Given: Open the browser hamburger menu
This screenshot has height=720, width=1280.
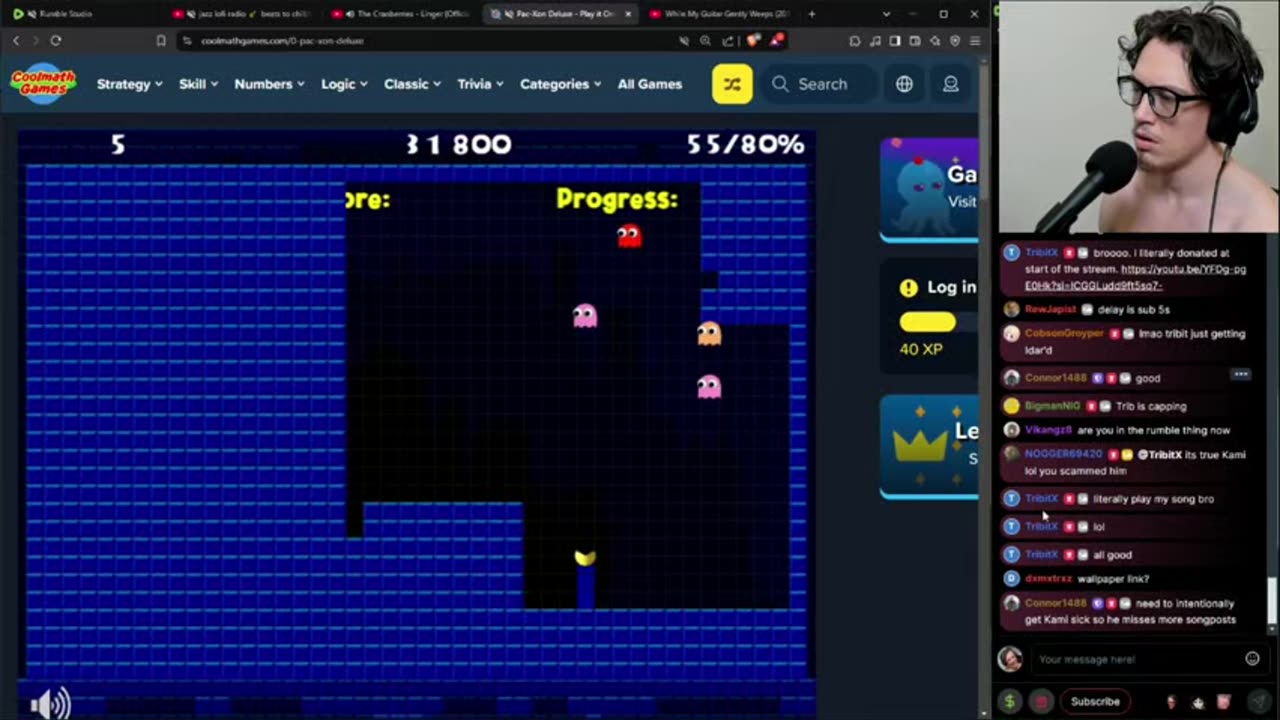Looking at the screenshot, I should pyautogui.click(x=974, y=40).
